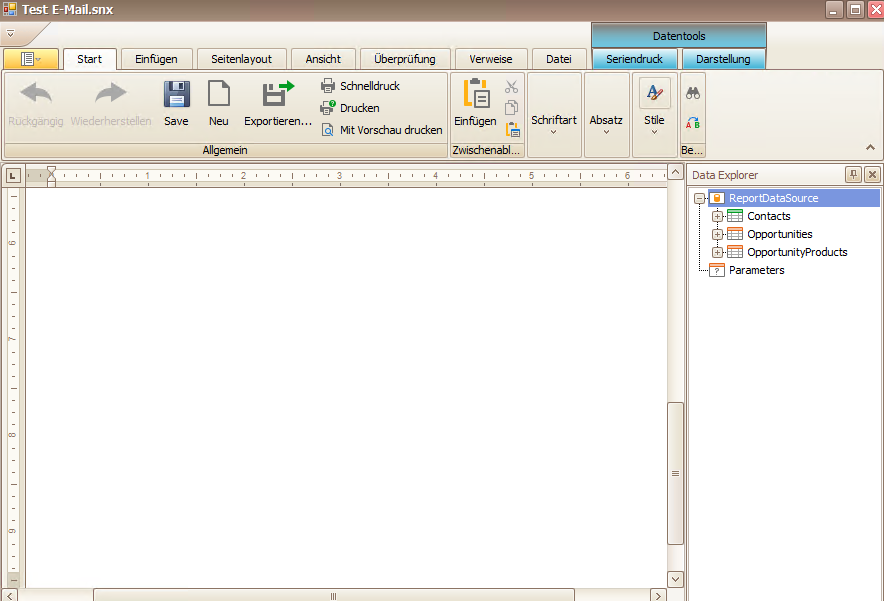Expand the Contacts table node
The image size is (884, 601).
[x=717, y=216]
